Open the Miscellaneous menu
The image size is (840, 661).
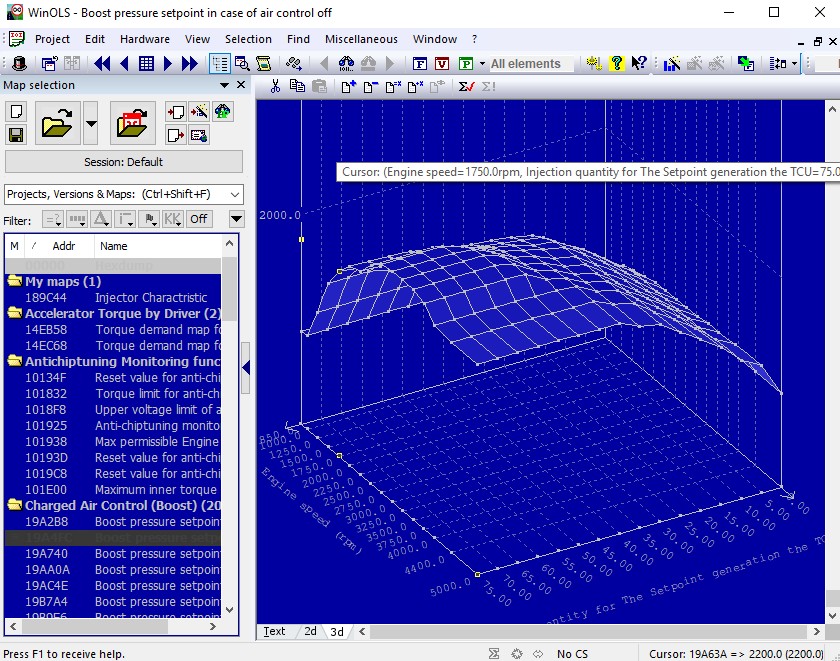(x=360, y=39)
